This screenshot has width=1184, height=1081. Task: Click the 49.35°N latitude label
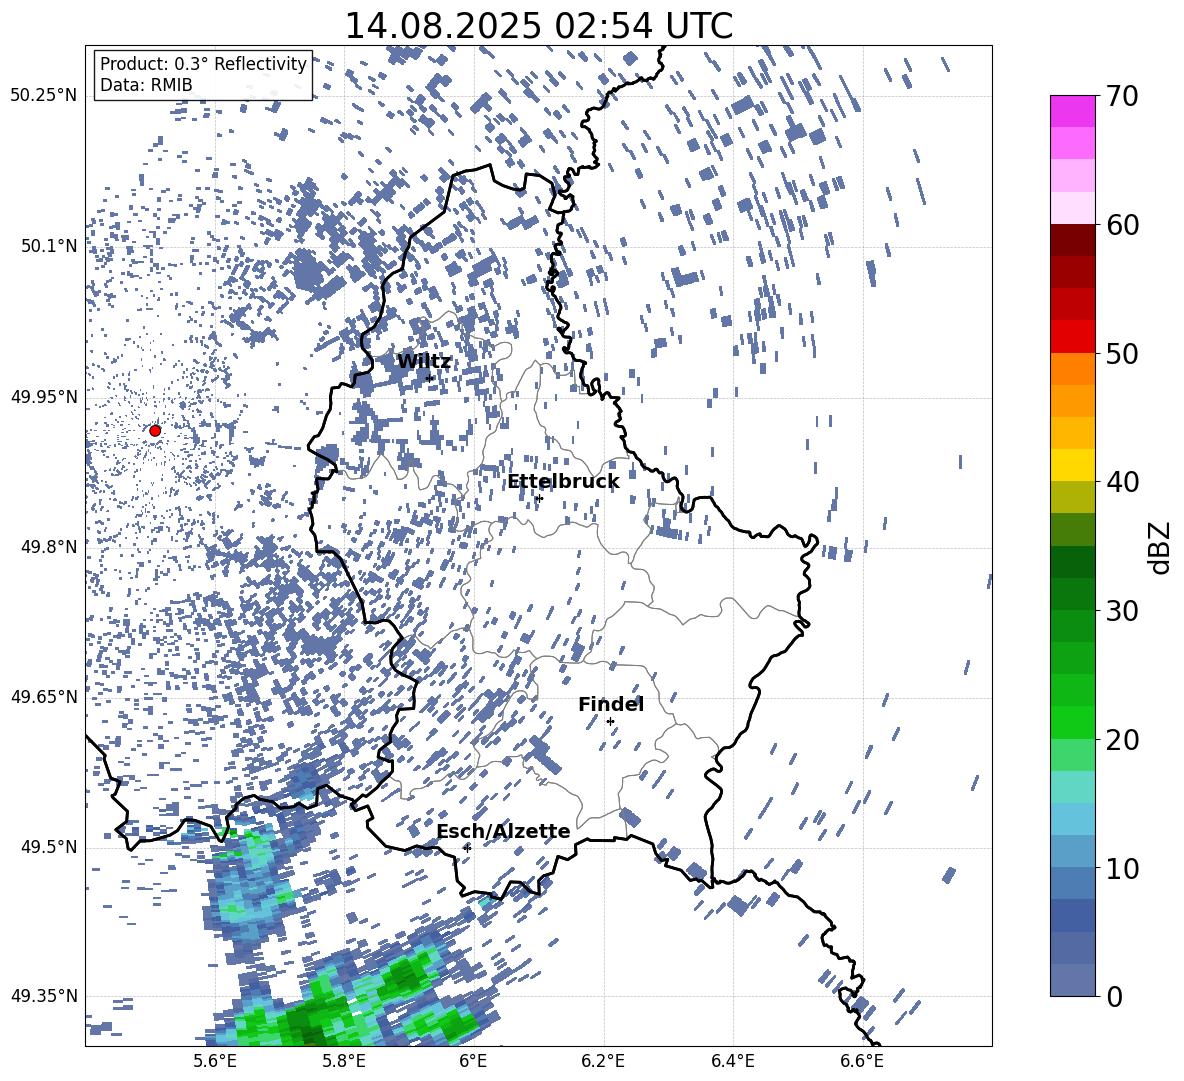(44, 996)
